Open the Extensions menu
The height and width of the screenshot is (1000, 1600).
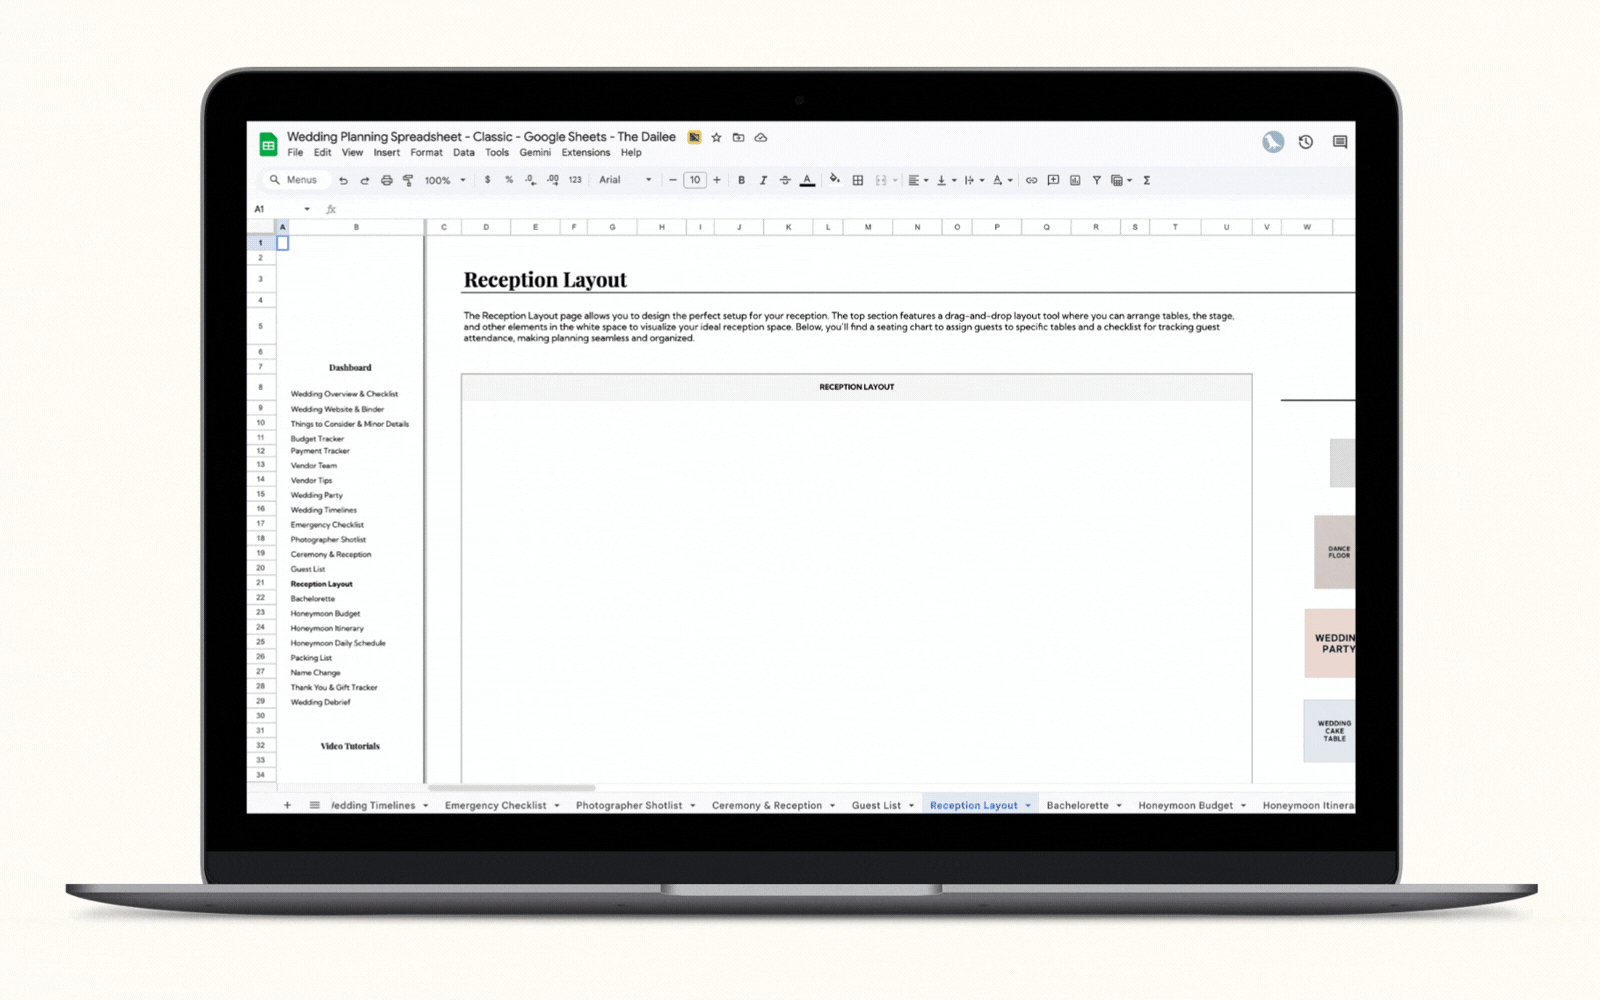click(x=585, y=153)
